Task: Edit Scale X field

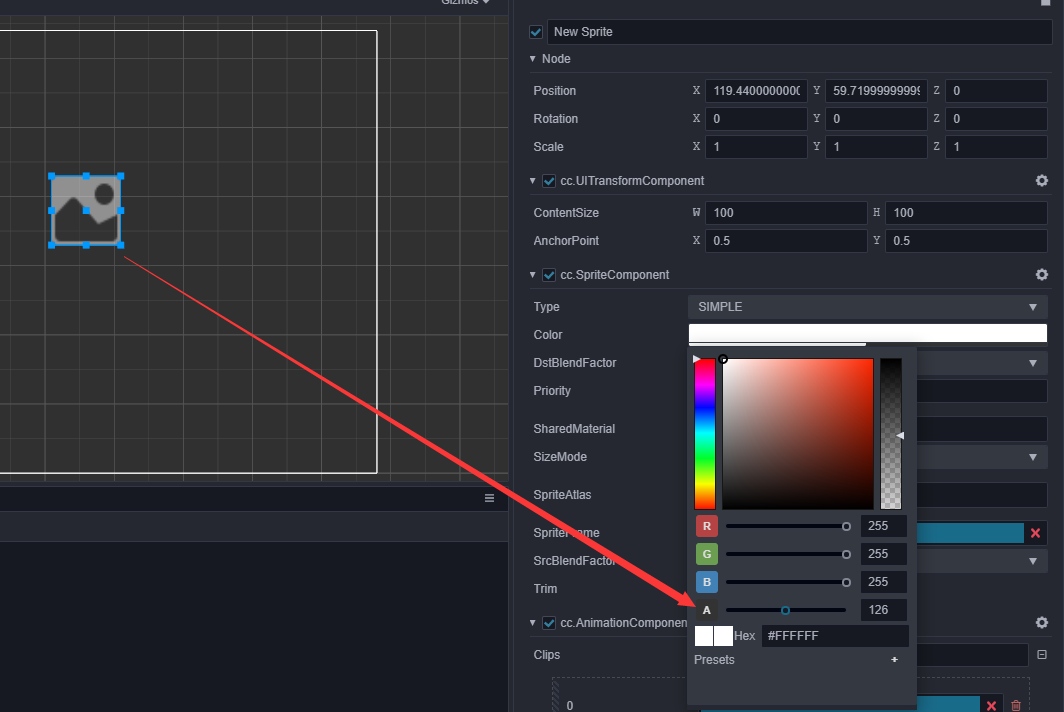Action: point(756,147)
